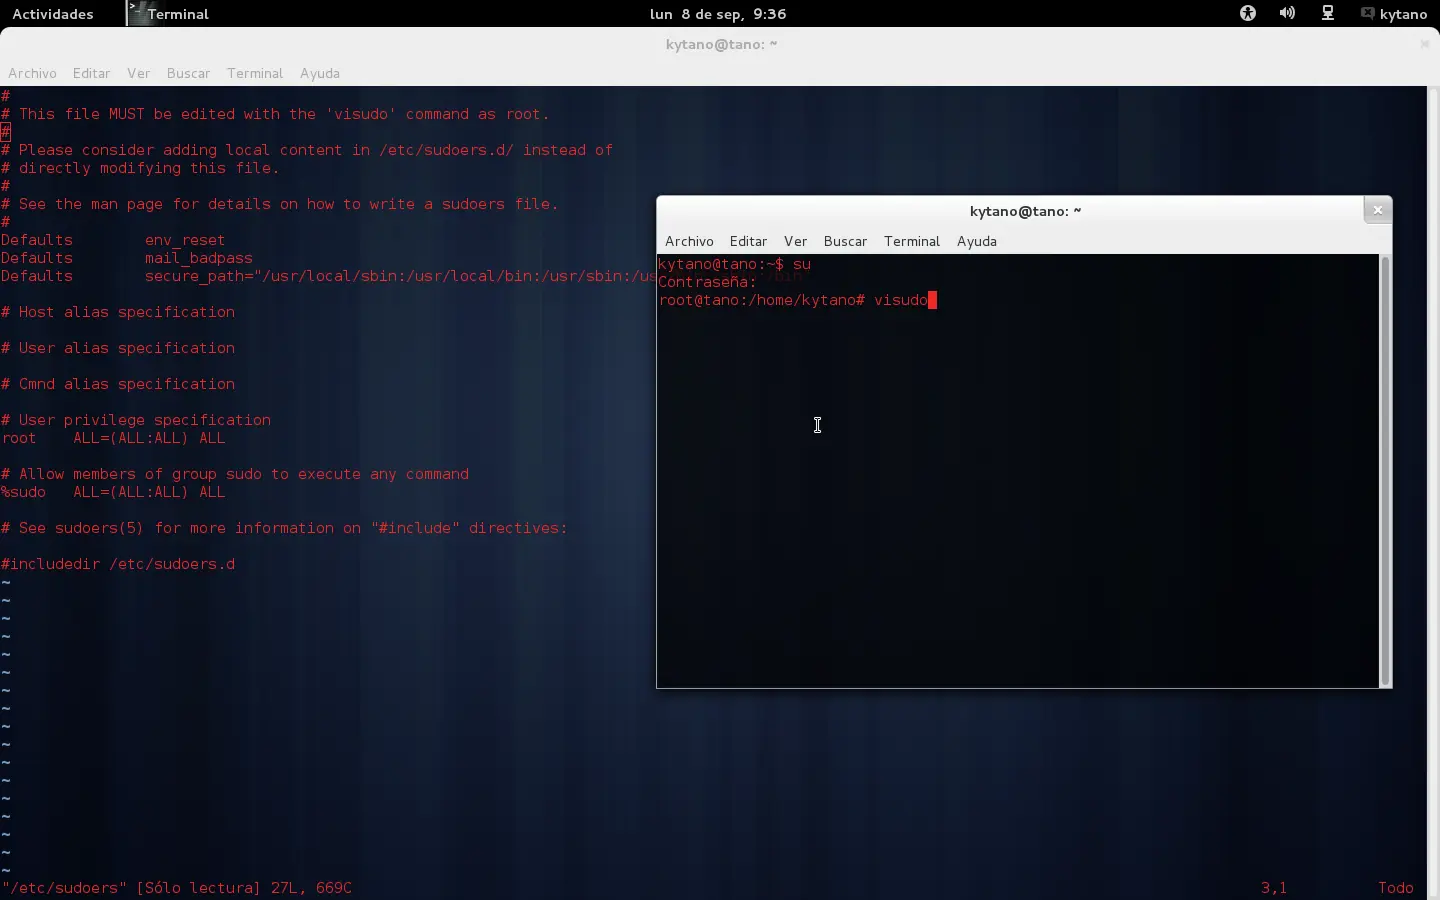Viewport: 1440px width, 900px height.
Task: Click the 'kytano@tano:~$ su' prompt line
Action: [x=734, y=264]
